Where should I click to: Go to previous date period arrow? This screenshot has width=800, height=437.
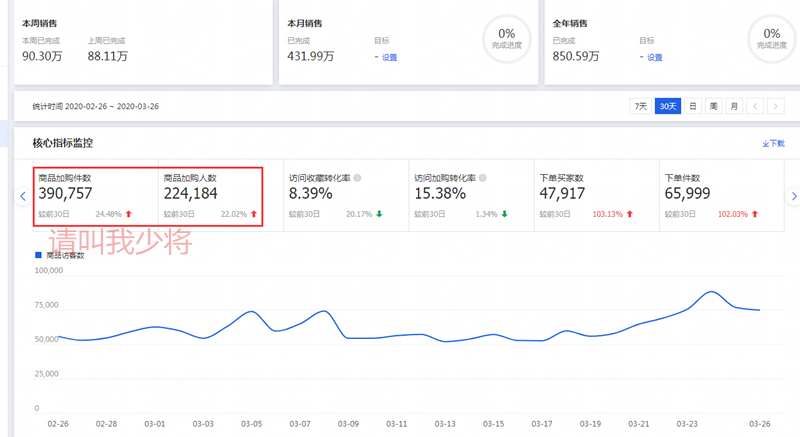756,106
